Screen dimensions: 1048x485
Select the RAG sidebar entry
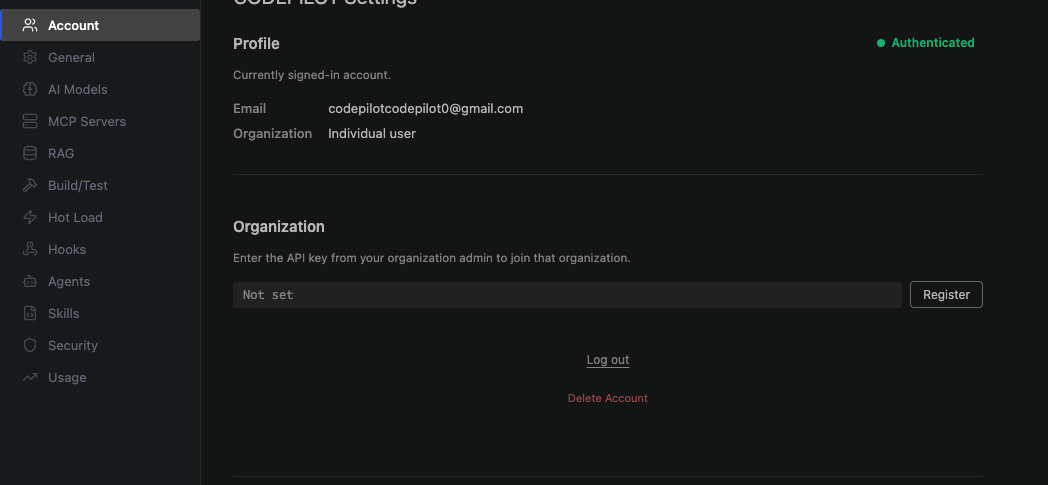click(100, 154)
